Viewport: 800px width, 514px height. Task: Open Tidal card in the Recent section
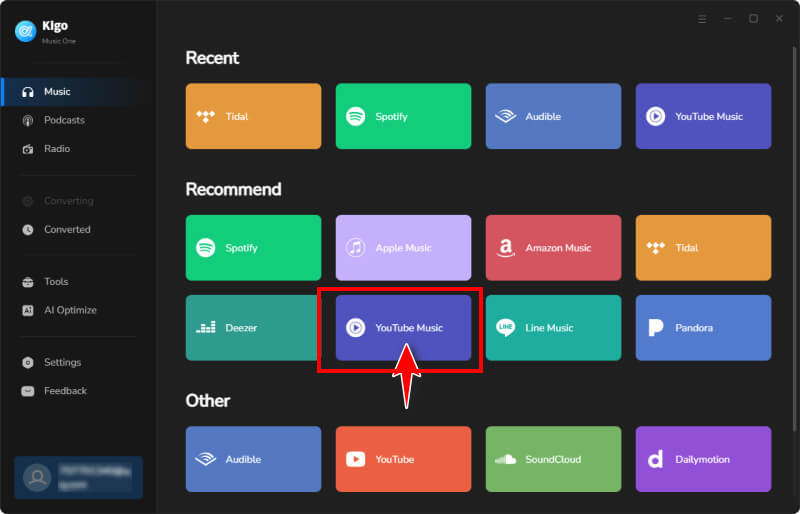pos(254,116)
